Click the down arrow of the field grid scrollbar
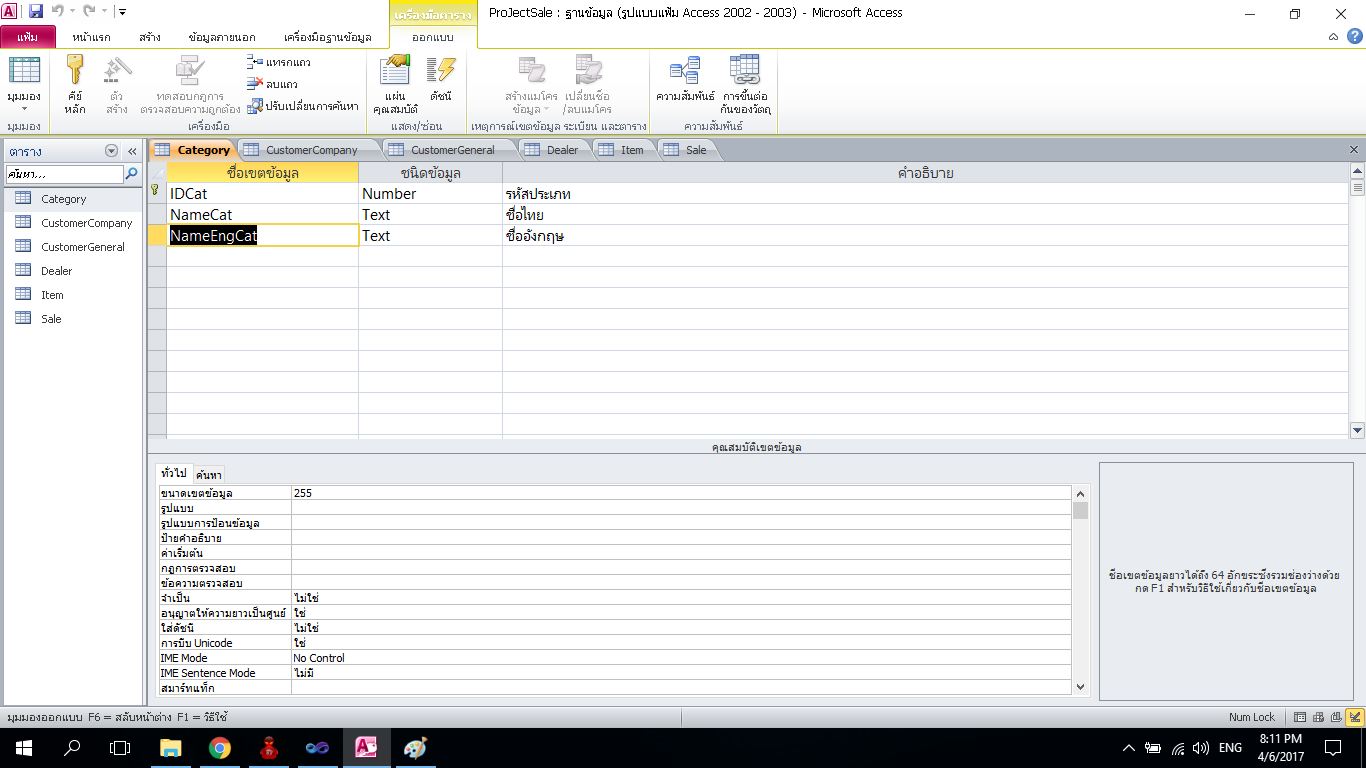The width and height of the screenshot is (1366, 768). [1357, 430]
